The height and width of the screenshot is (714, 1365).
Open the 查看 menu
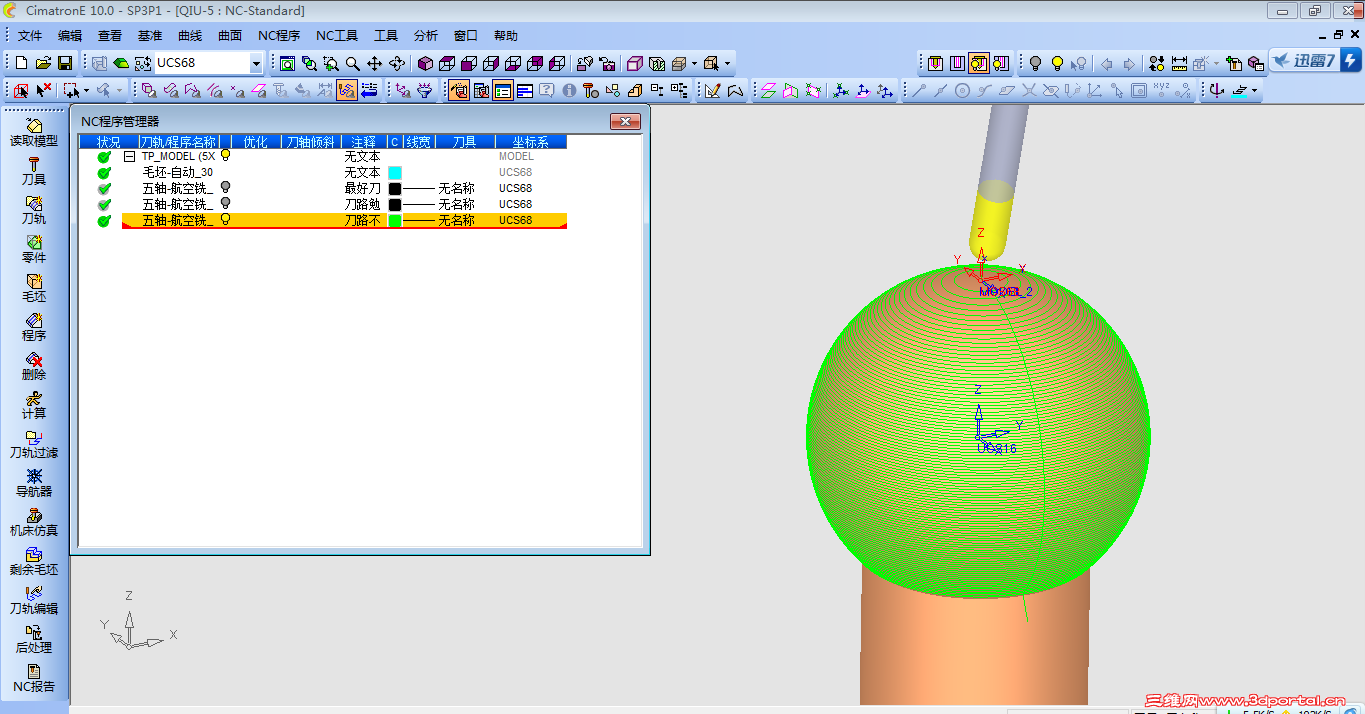tap(110, 36)
